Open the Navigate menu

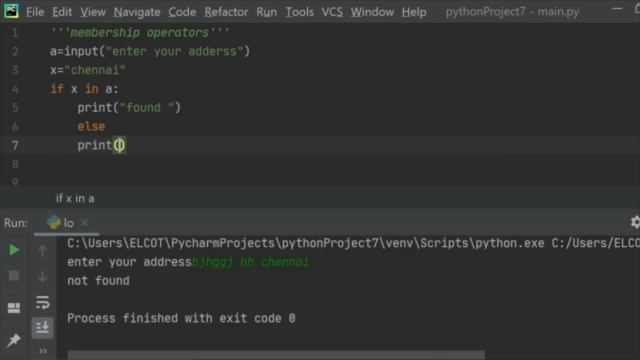click(x=137, y=12)
